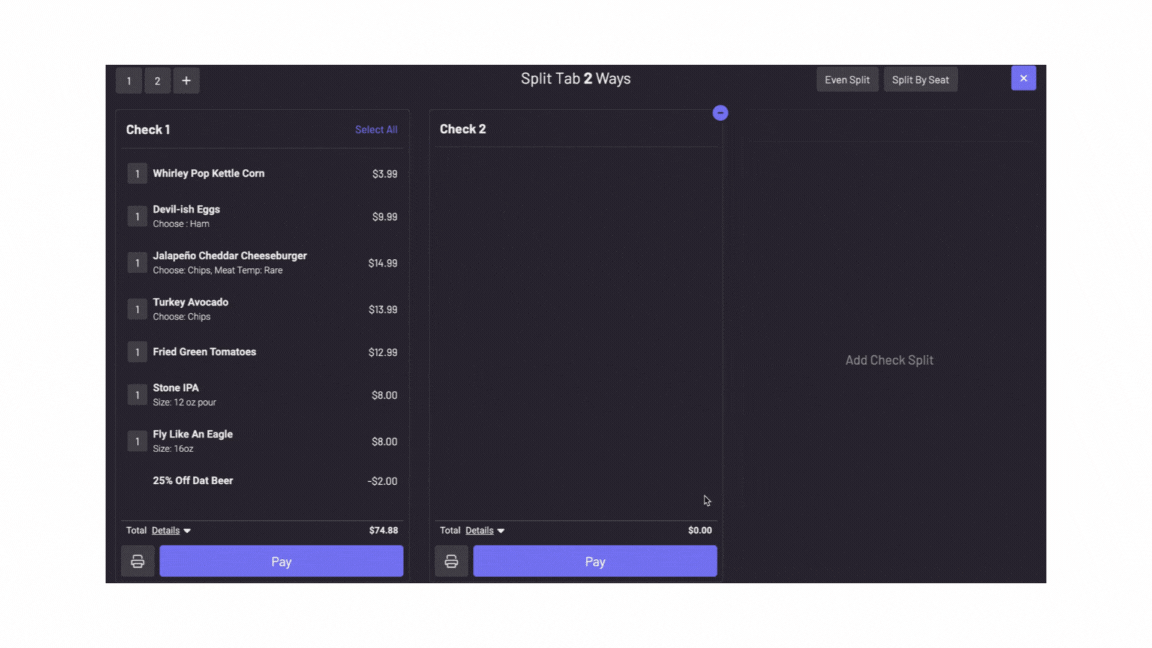The width and height of the screenshot is (1152, 648).
Task: Select quantity box for Fly Like An Eagle
Action: (137, 441)
